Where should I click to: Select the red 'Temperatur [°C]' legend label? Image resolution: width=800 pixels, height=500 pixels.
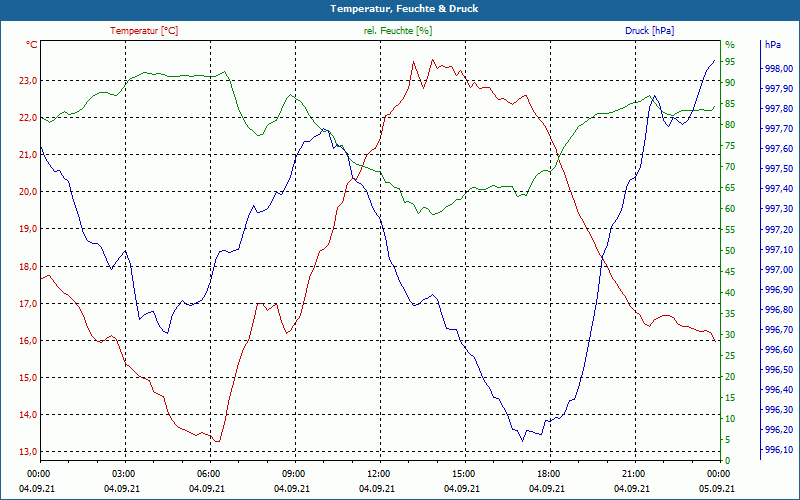click(x=144, y=31)
